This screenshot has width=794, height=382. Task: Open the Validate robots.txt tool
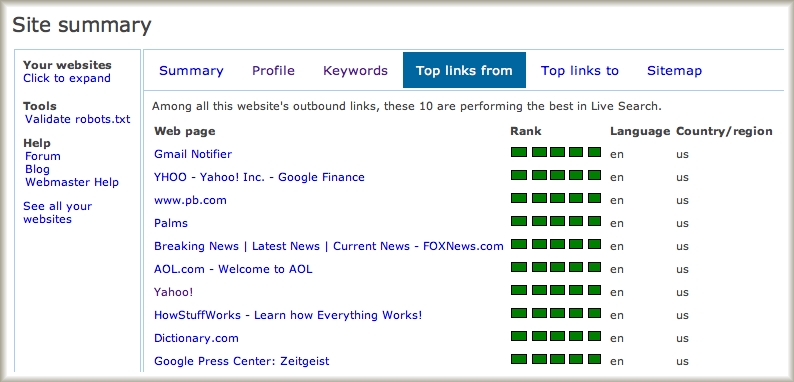(x=77, y=119)
